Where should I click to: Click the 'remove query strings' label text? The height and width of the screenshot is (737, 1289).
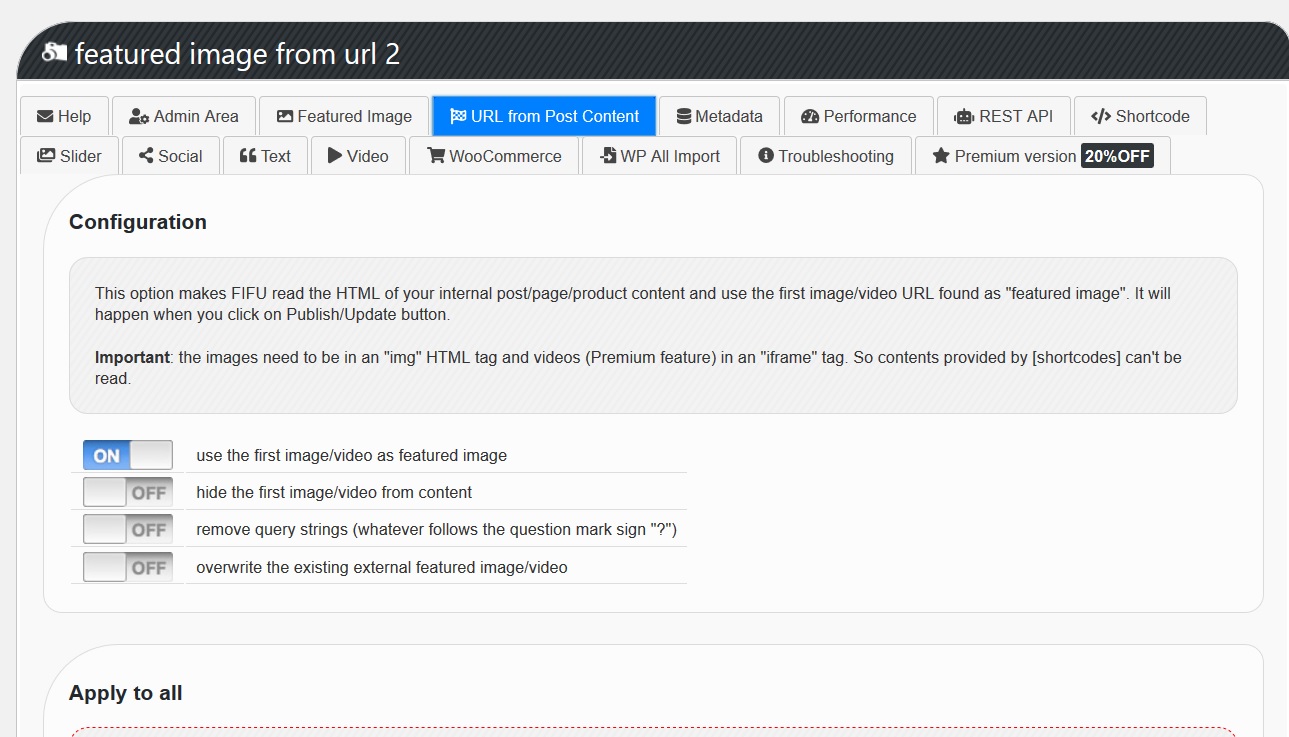(x=437, y=530)
